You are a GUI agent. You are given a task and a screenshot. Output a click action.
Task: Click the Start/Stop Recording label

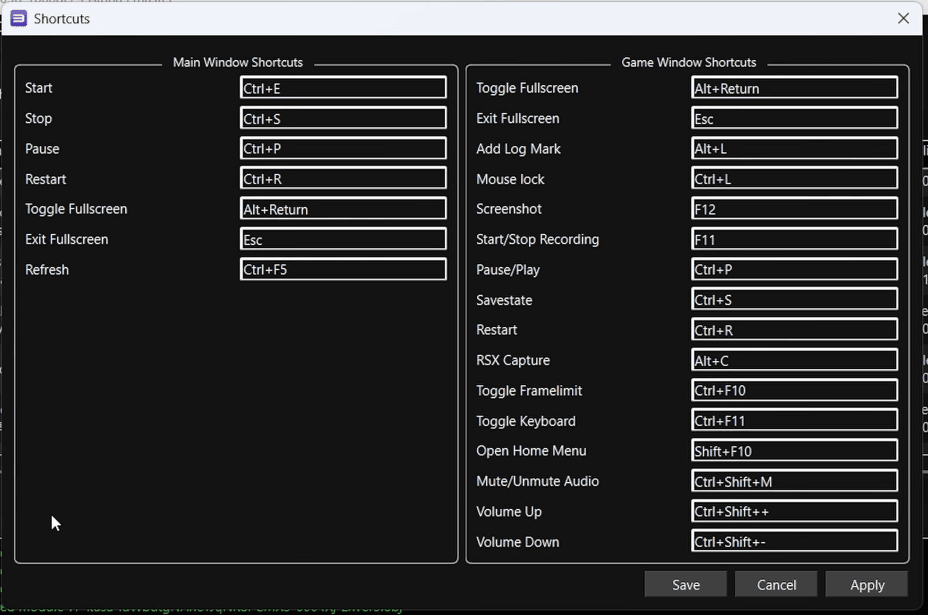(x=537, y=239)
